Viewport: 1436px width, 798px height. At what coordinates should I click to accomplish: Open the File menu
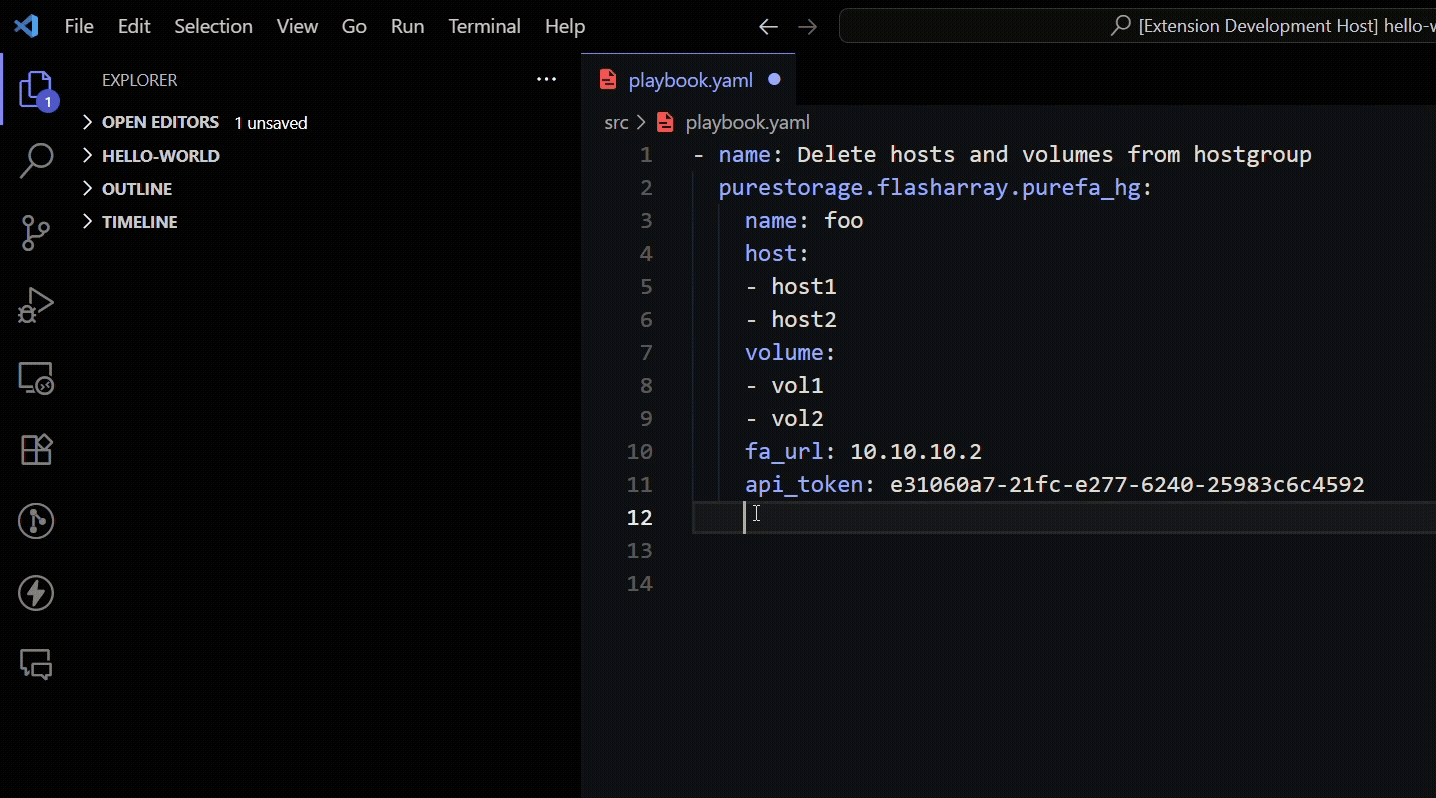click(x=78, y=26)
